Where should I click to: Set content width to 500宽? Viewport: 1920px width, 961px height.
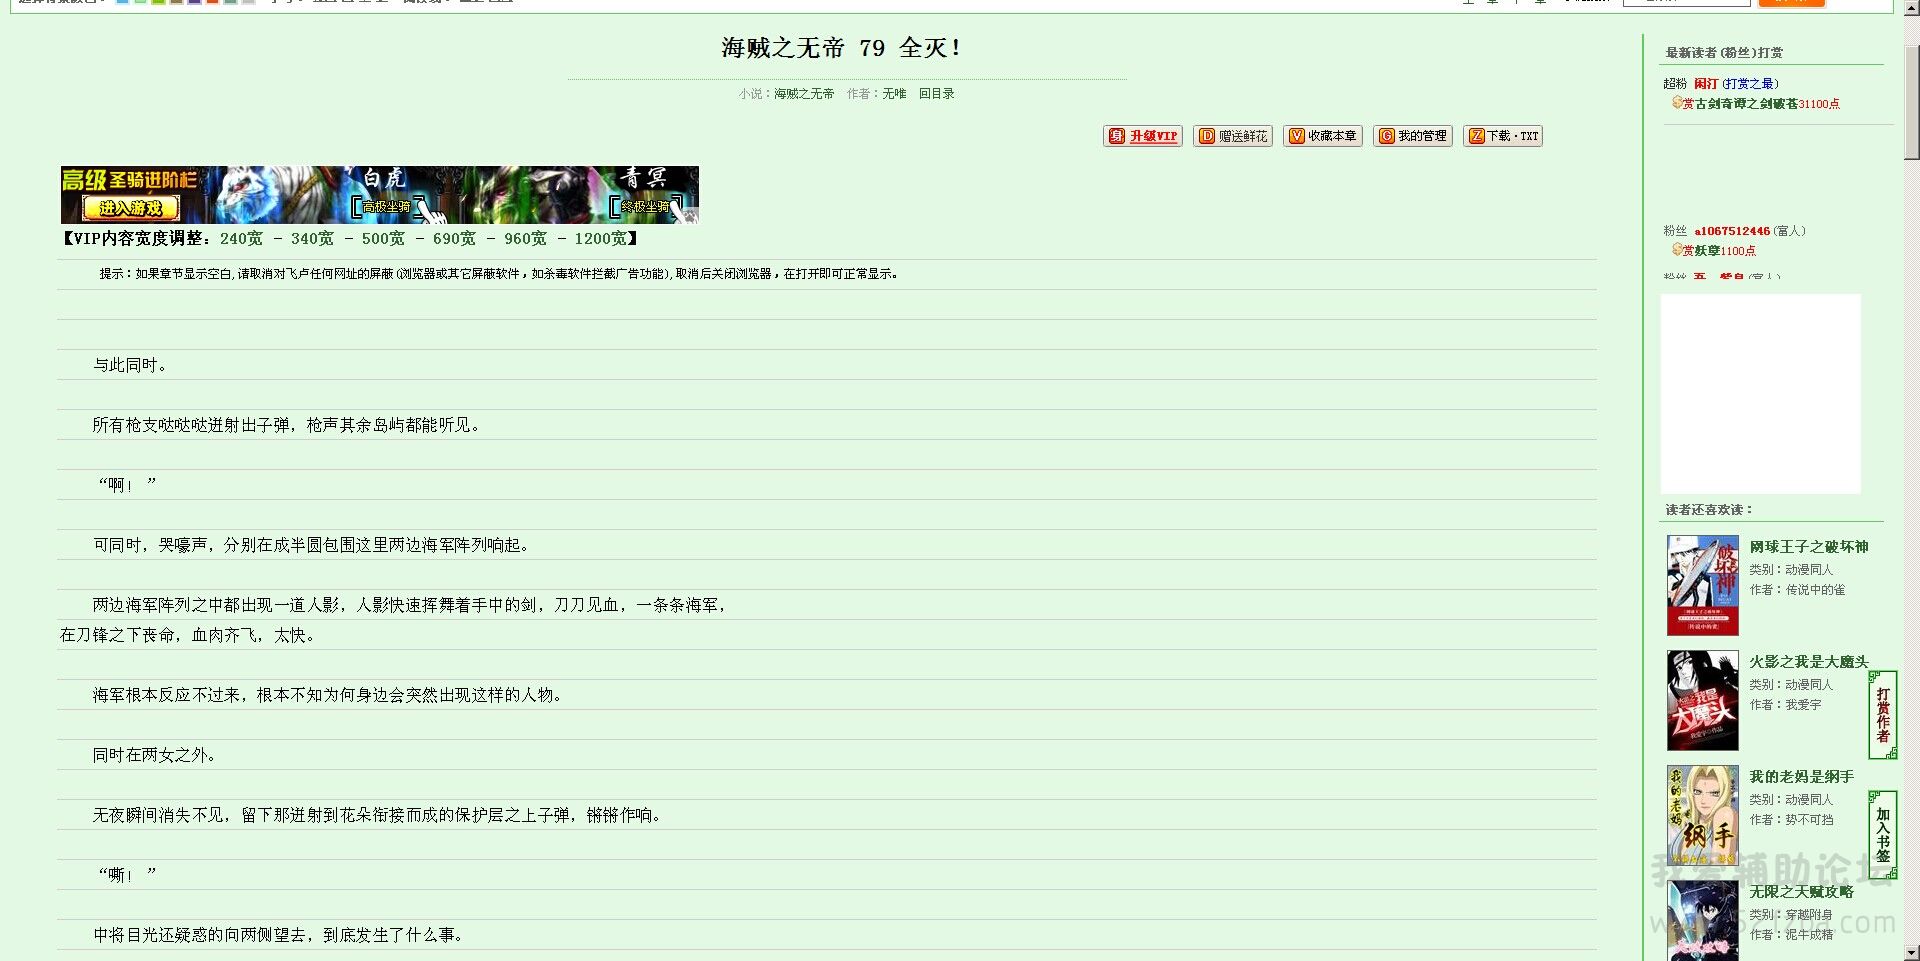tap(383, 239)
